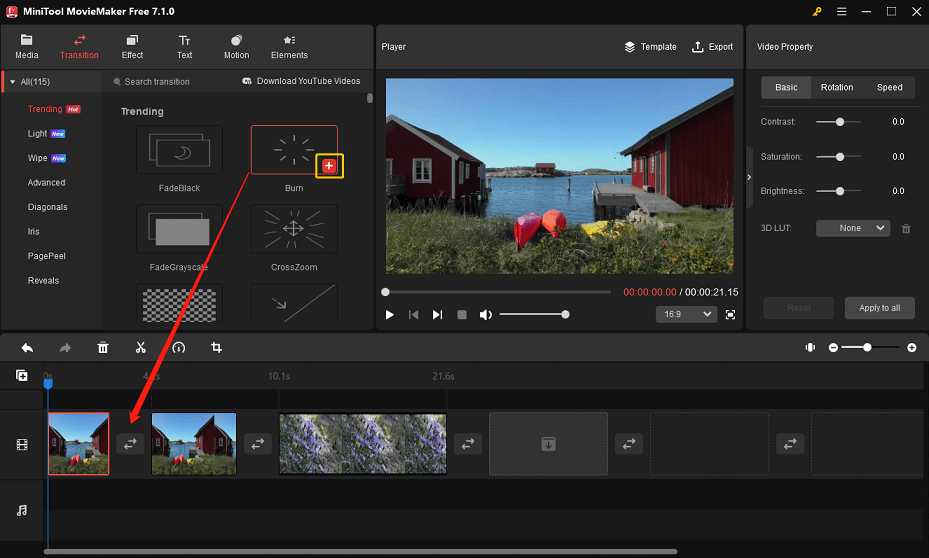This screenshot has width=929, height=558.
Task: Open the crop tool
Action: tap(216, 348)
